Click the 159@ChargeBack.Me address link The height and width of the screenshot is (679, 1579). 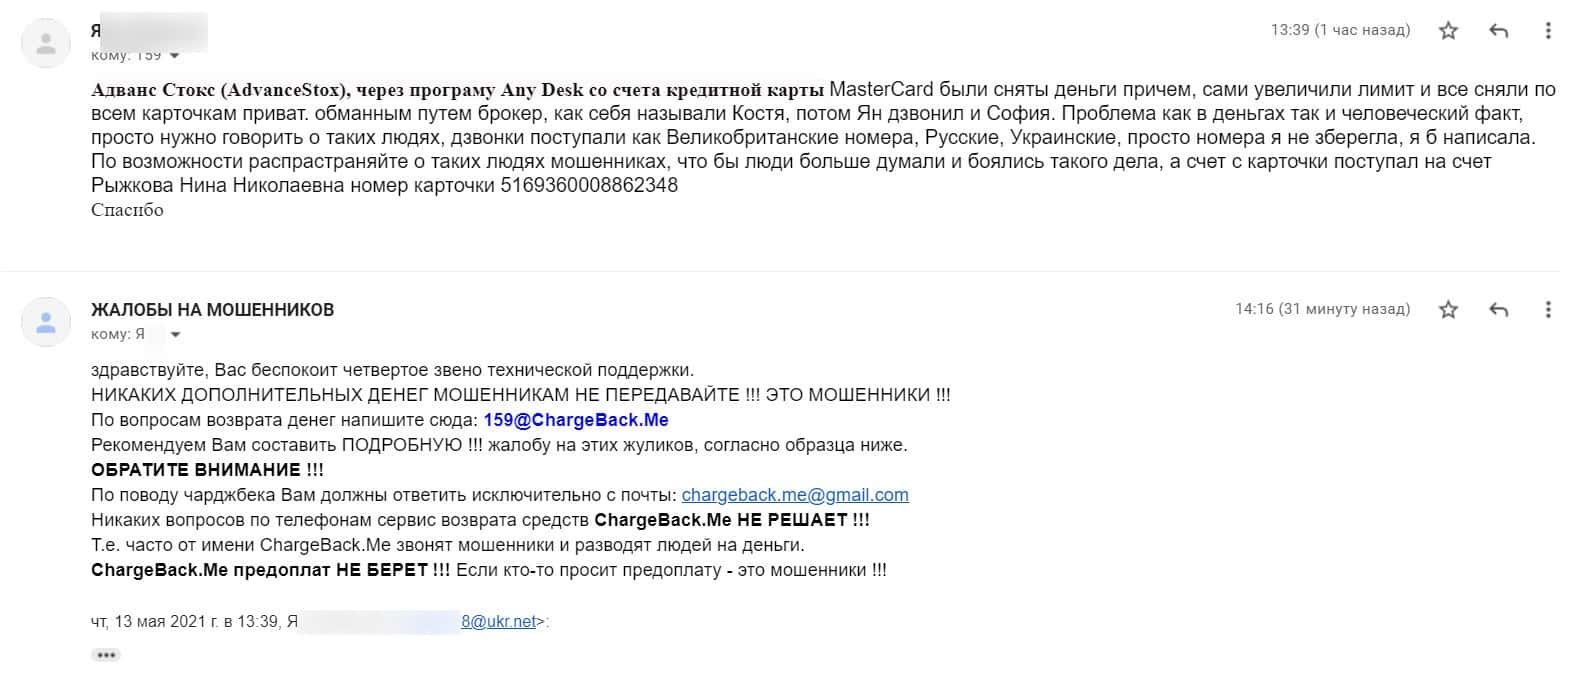coord(576,420)
